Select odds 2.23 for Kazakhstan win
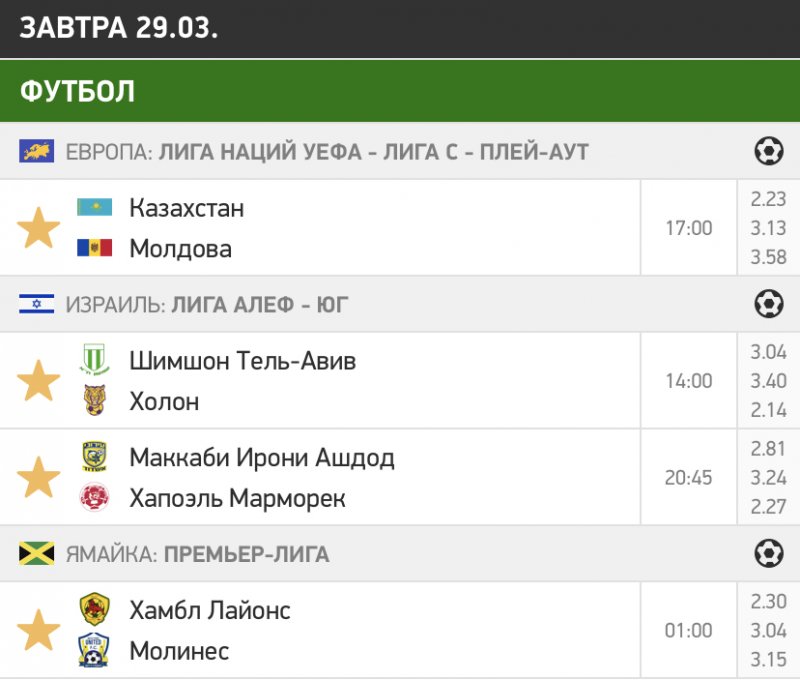 768,199
